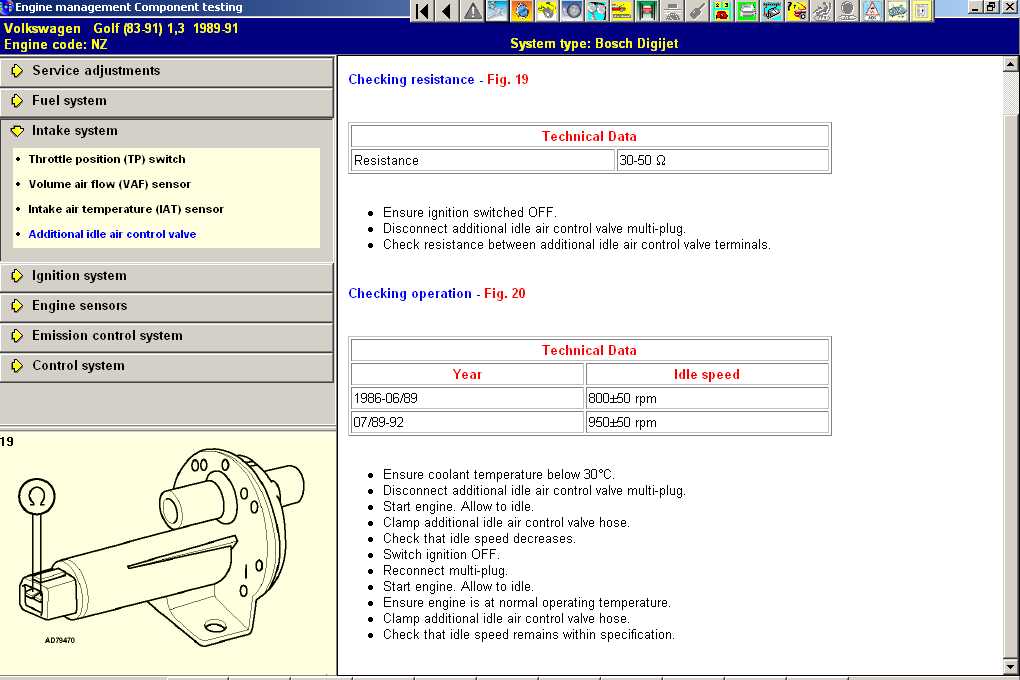Viewport: 1020px width, 680px height.
Task: Select the green vehicle lift toolbar icon
Action: coord(647,10)
